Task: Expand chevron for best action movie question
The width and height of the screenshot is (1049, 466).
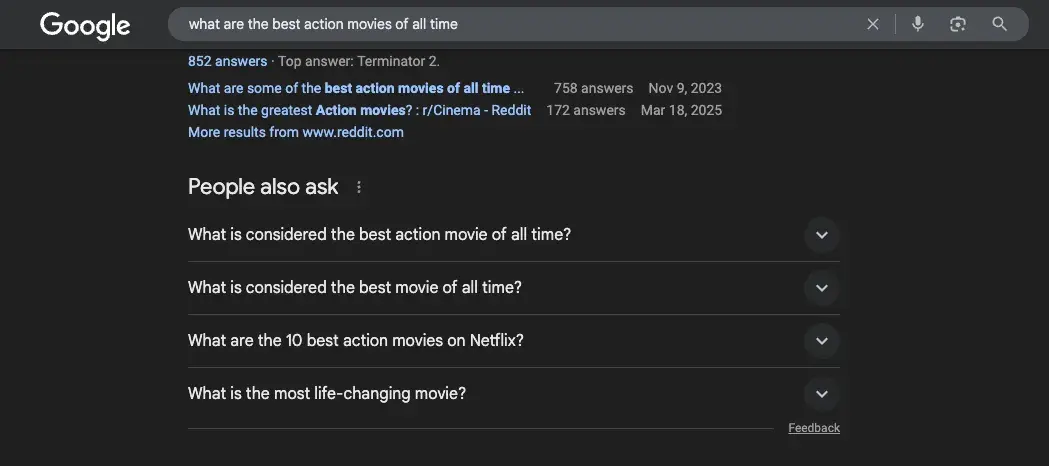Action: pyautogui.click(x=821, y=235)
